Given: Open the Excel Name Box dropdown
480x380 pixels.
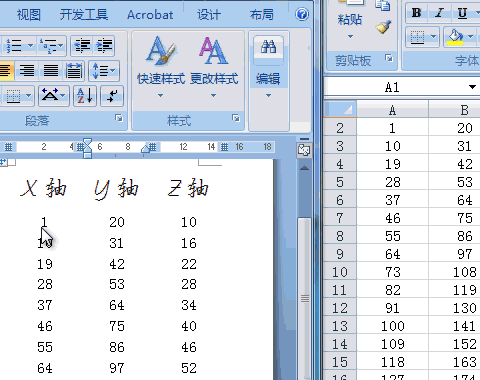Looking at the screenshot, I should 472,87.
